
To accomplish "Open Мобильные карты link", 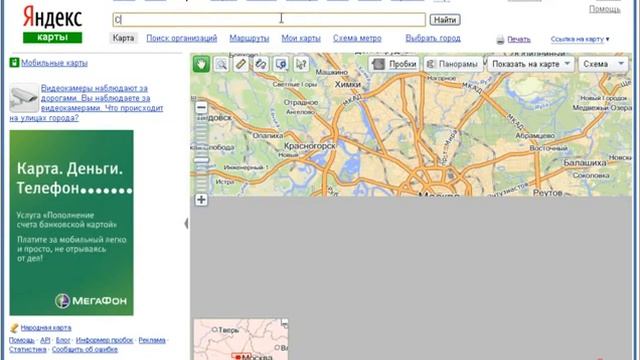I will click(54, 63).
